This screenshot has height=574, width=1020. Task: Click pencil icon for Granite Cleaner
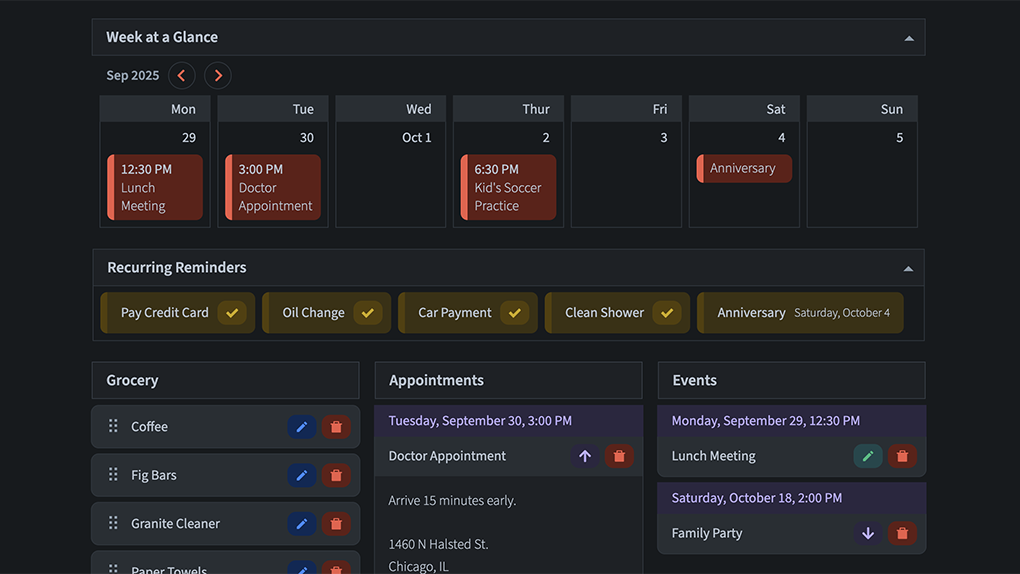coord(301,524)
